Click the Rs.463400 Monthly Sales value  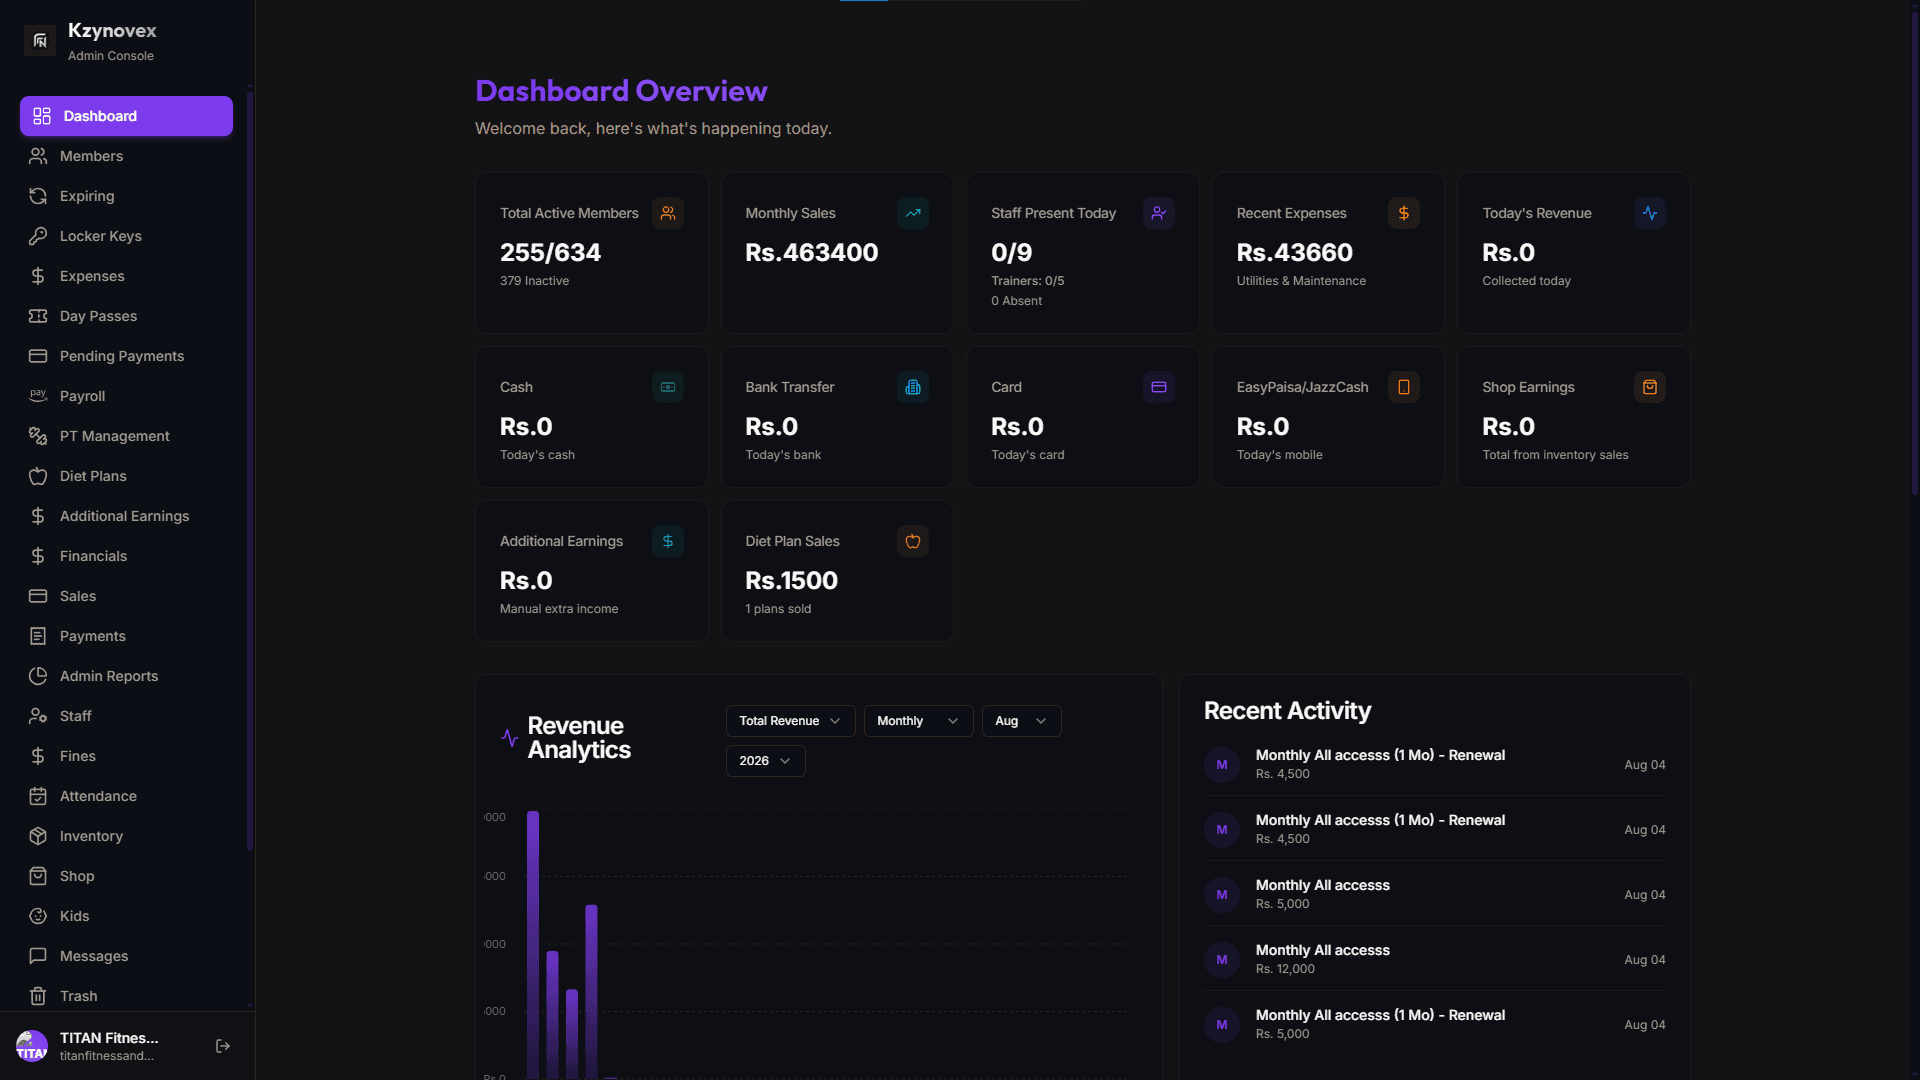coord(812,253)
